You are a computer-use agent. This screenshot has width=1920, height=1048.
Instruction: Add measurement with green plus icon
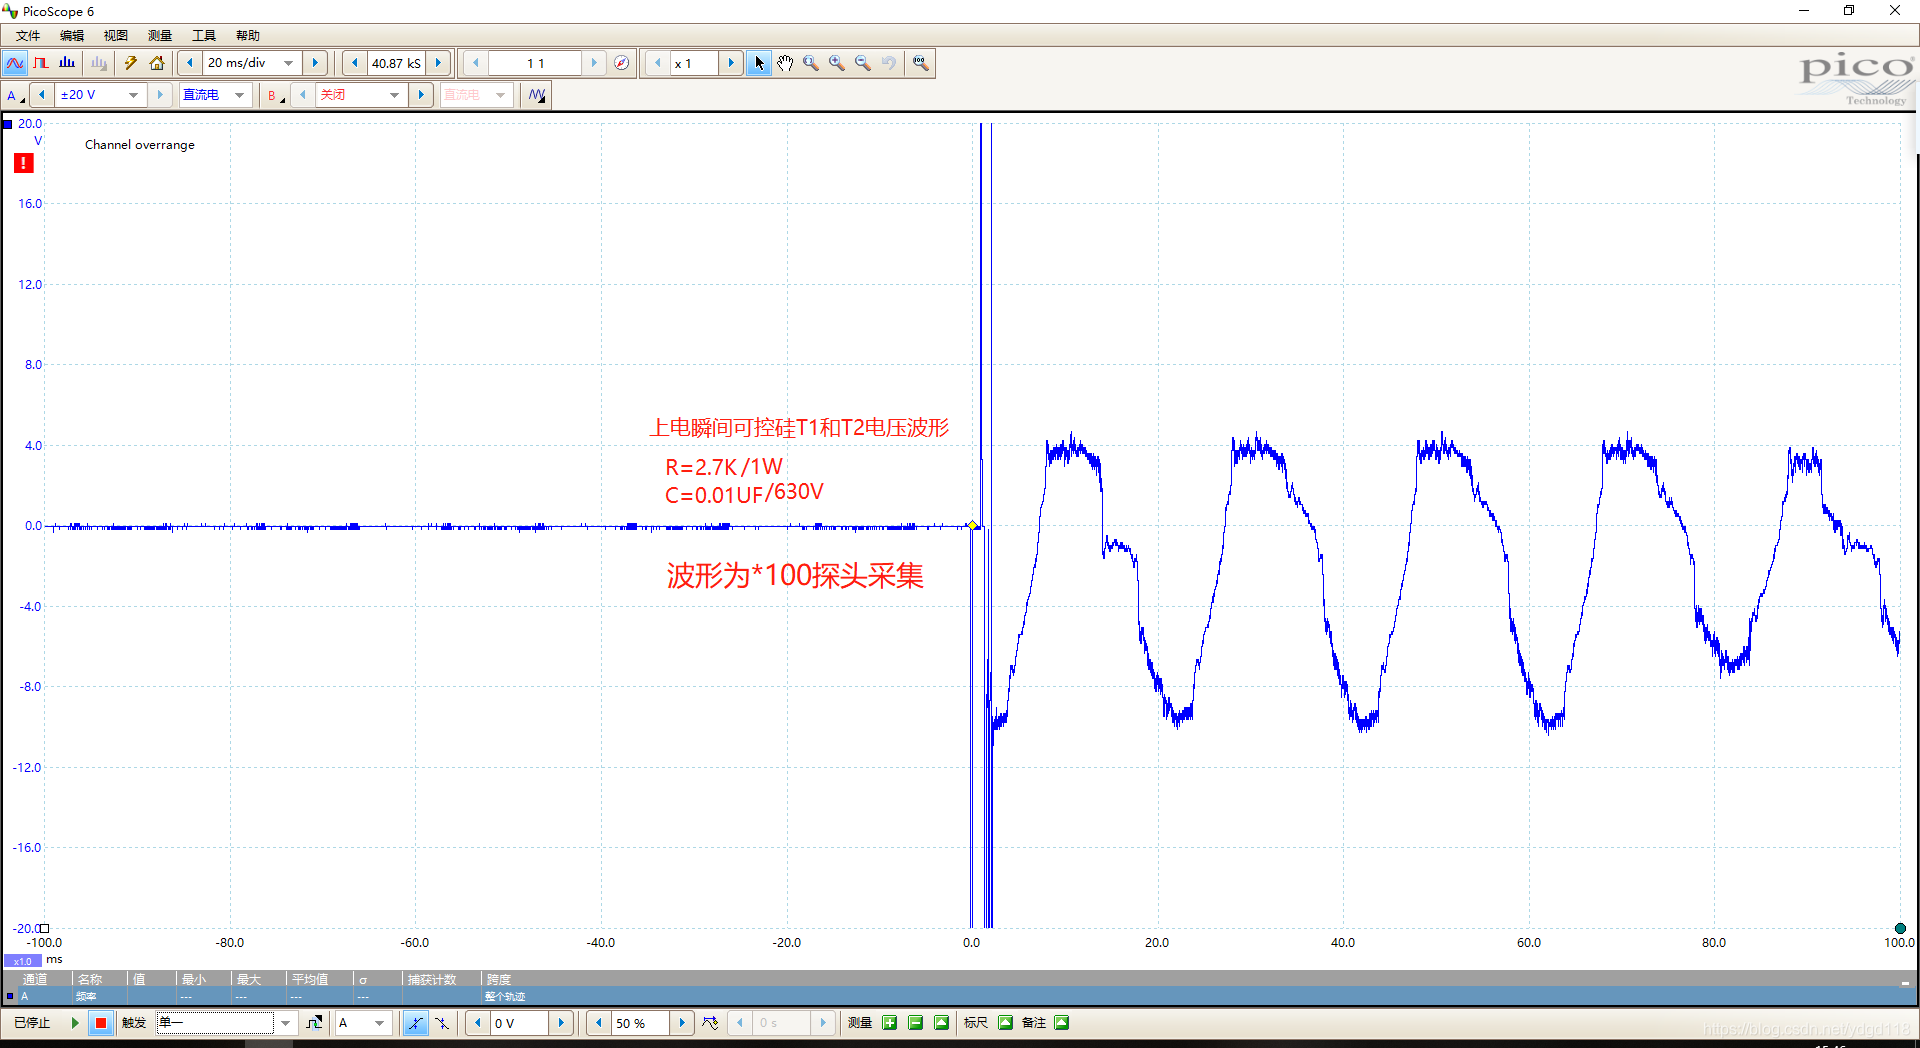click(889, 1023)
